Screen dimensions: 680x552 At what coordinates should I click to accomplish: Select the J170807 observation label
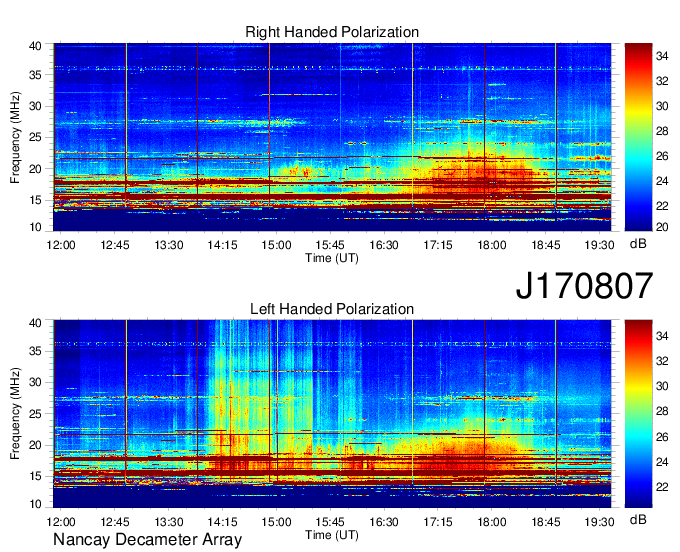tap(584, 286)
